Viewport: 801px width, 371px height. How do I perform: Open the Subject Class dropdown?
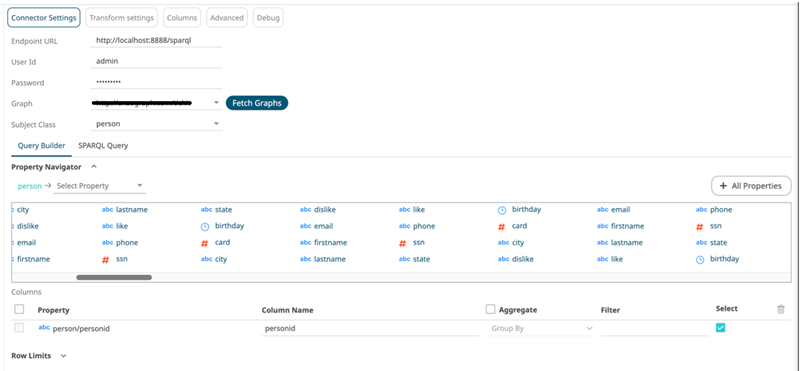[x=156, y=124]
